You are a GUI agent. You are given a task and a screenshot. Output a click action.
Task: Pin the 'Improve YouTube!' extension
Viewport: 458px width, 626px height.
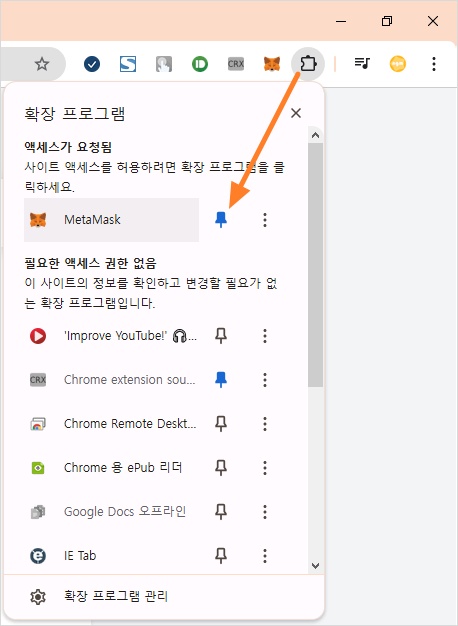[221, 336]
